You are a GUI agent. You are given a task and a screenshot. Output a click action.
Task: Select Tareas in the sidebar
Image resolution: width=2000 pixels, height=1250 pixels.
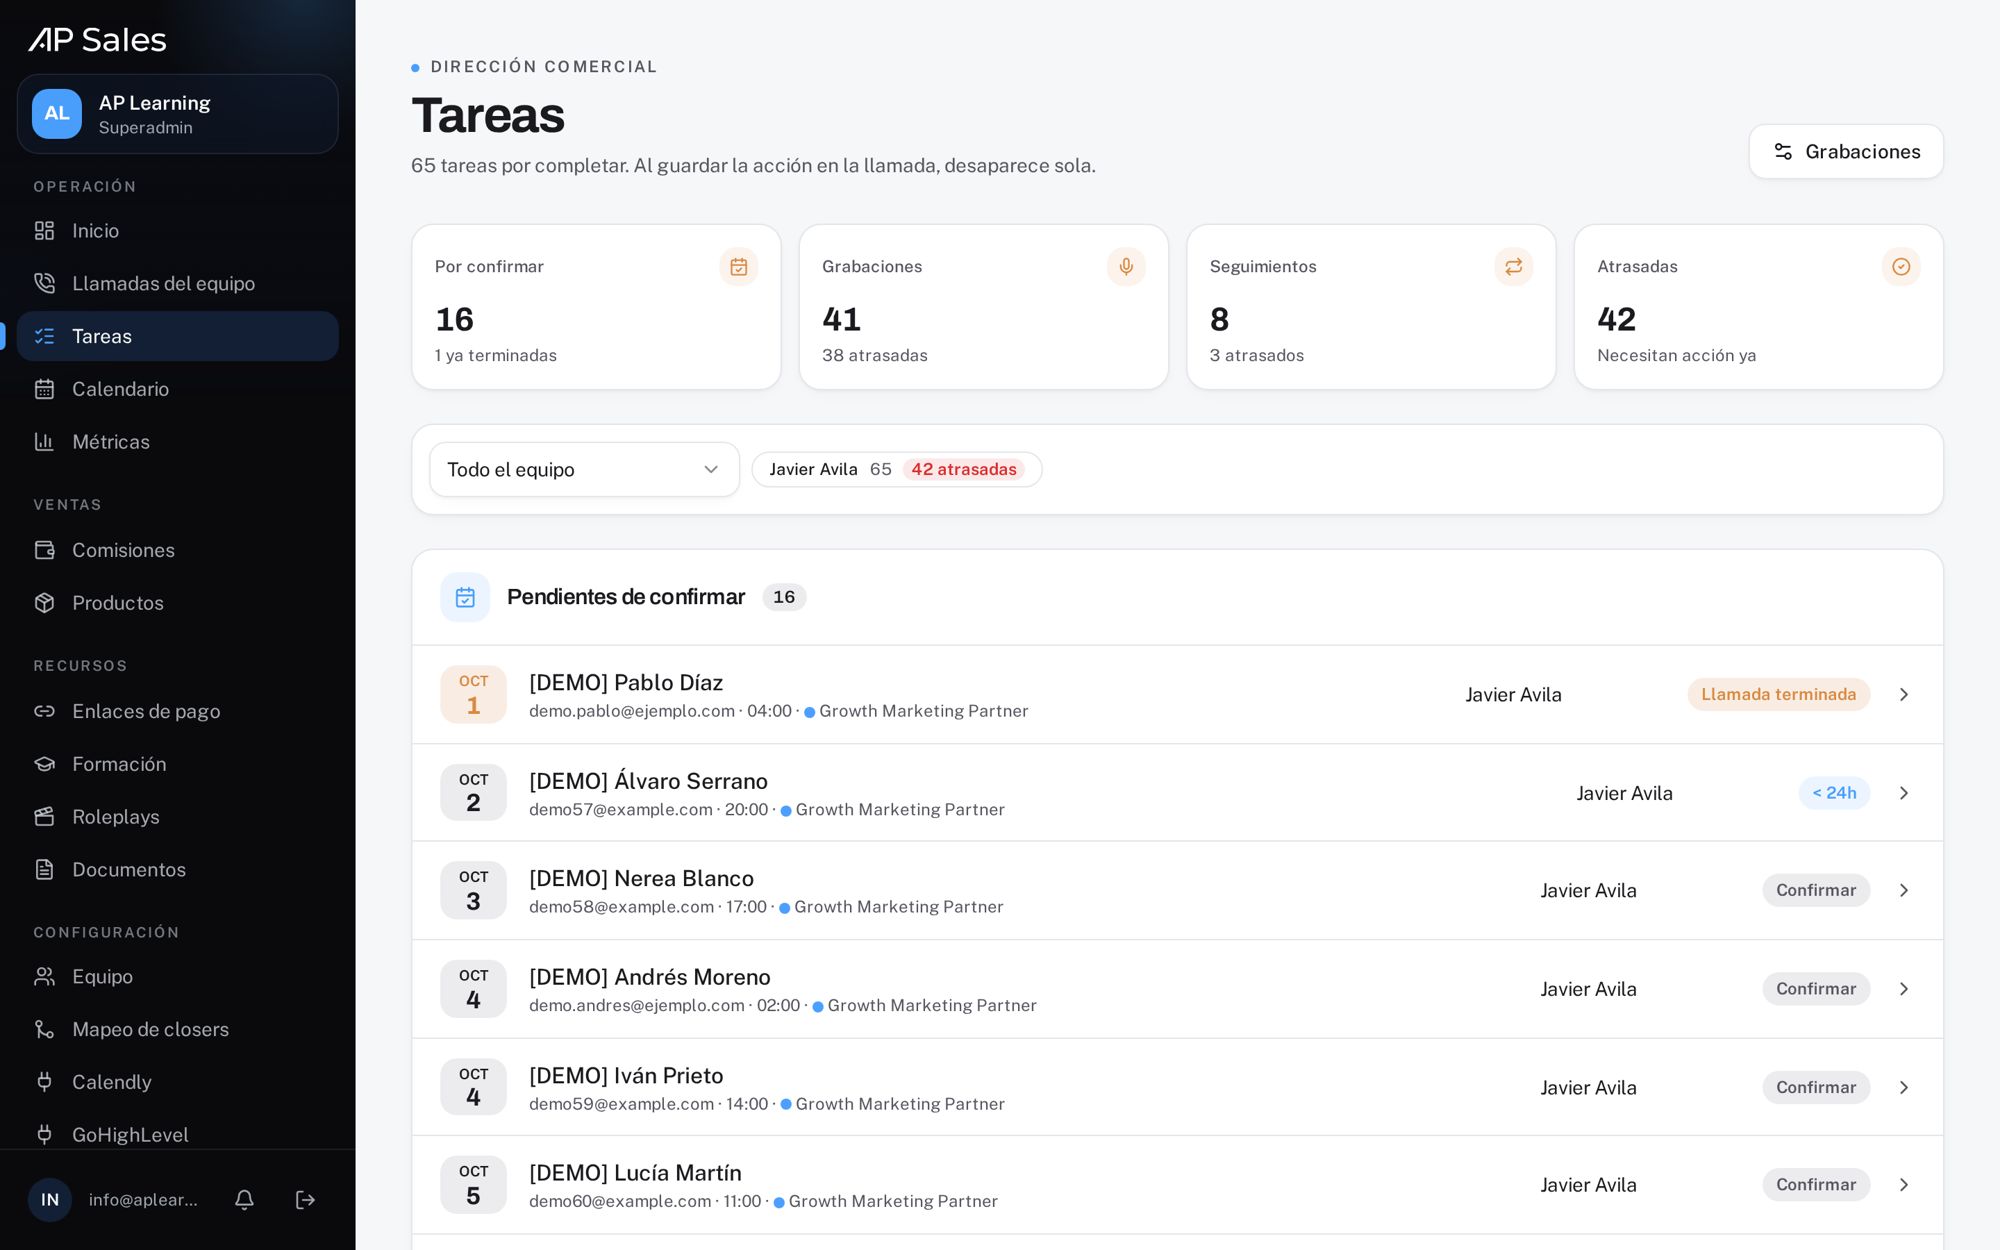coord(178,336)
